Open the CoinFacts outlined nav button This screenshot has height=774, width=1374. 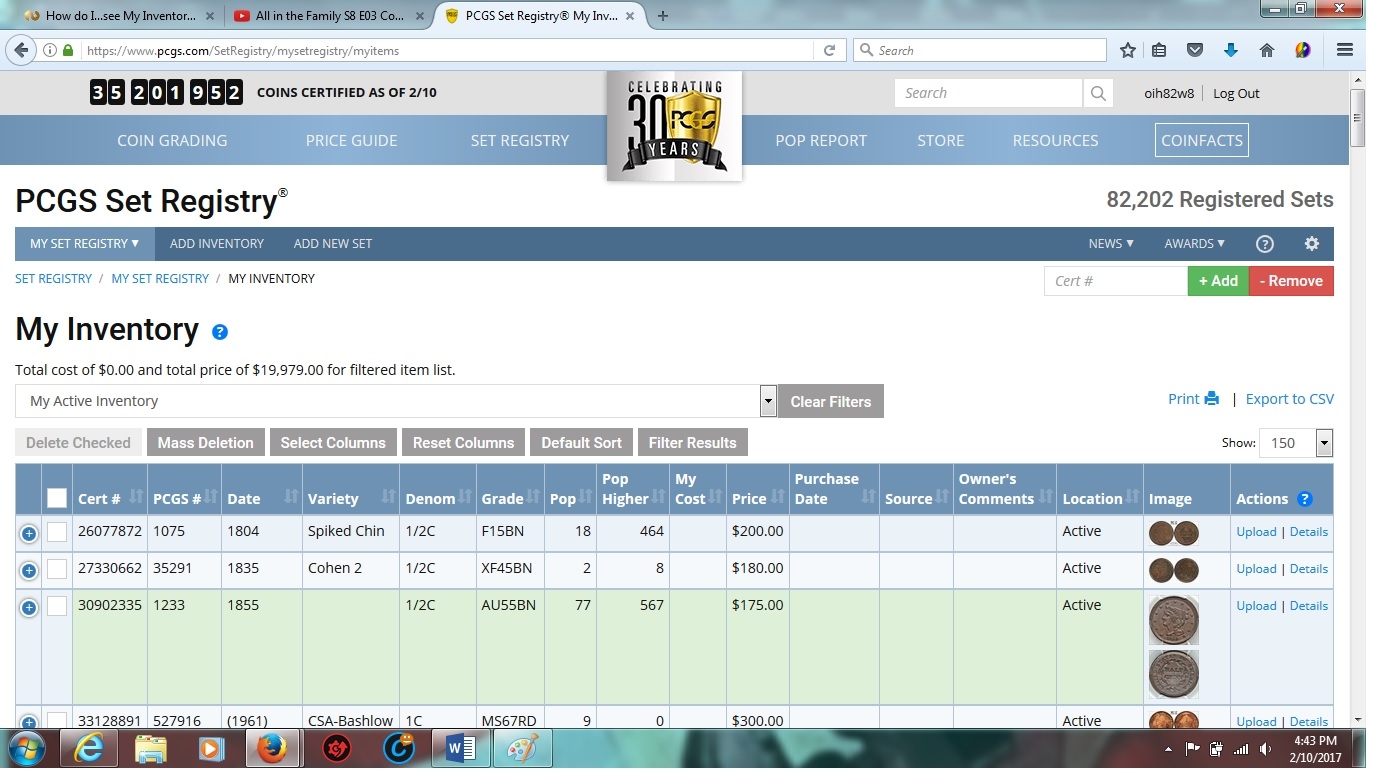pyautogui.click(x=1202, y=140)
